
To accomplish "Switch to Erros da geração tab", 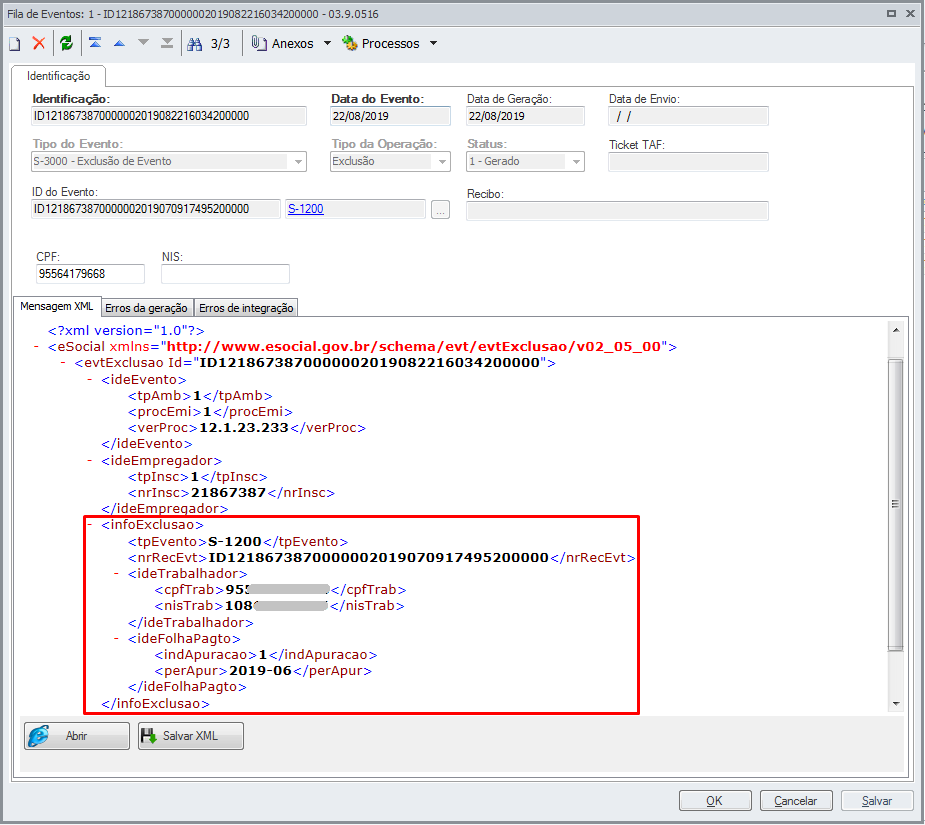I will point(146,307).
